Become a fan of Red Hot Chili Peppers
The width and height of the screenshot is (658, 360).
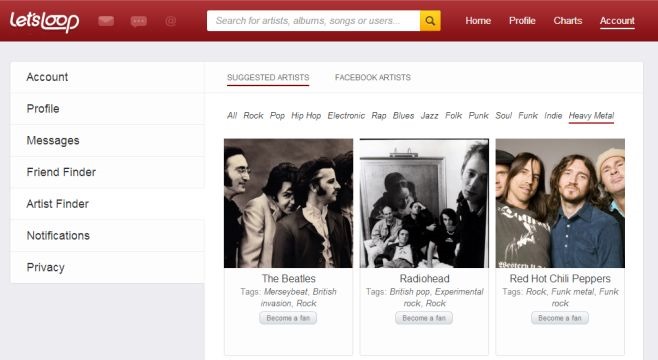[x=560, y=318]
